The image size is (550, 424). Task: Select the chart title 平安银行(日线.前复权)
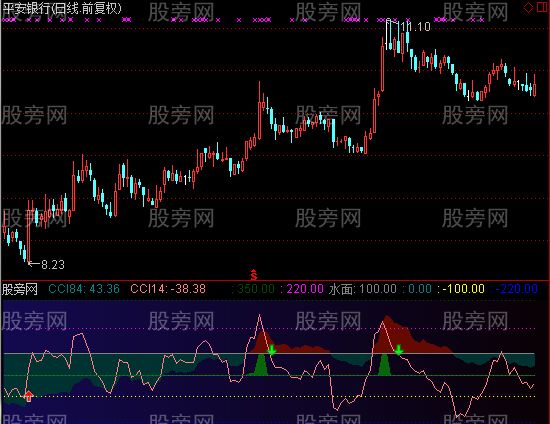(62, 8)
